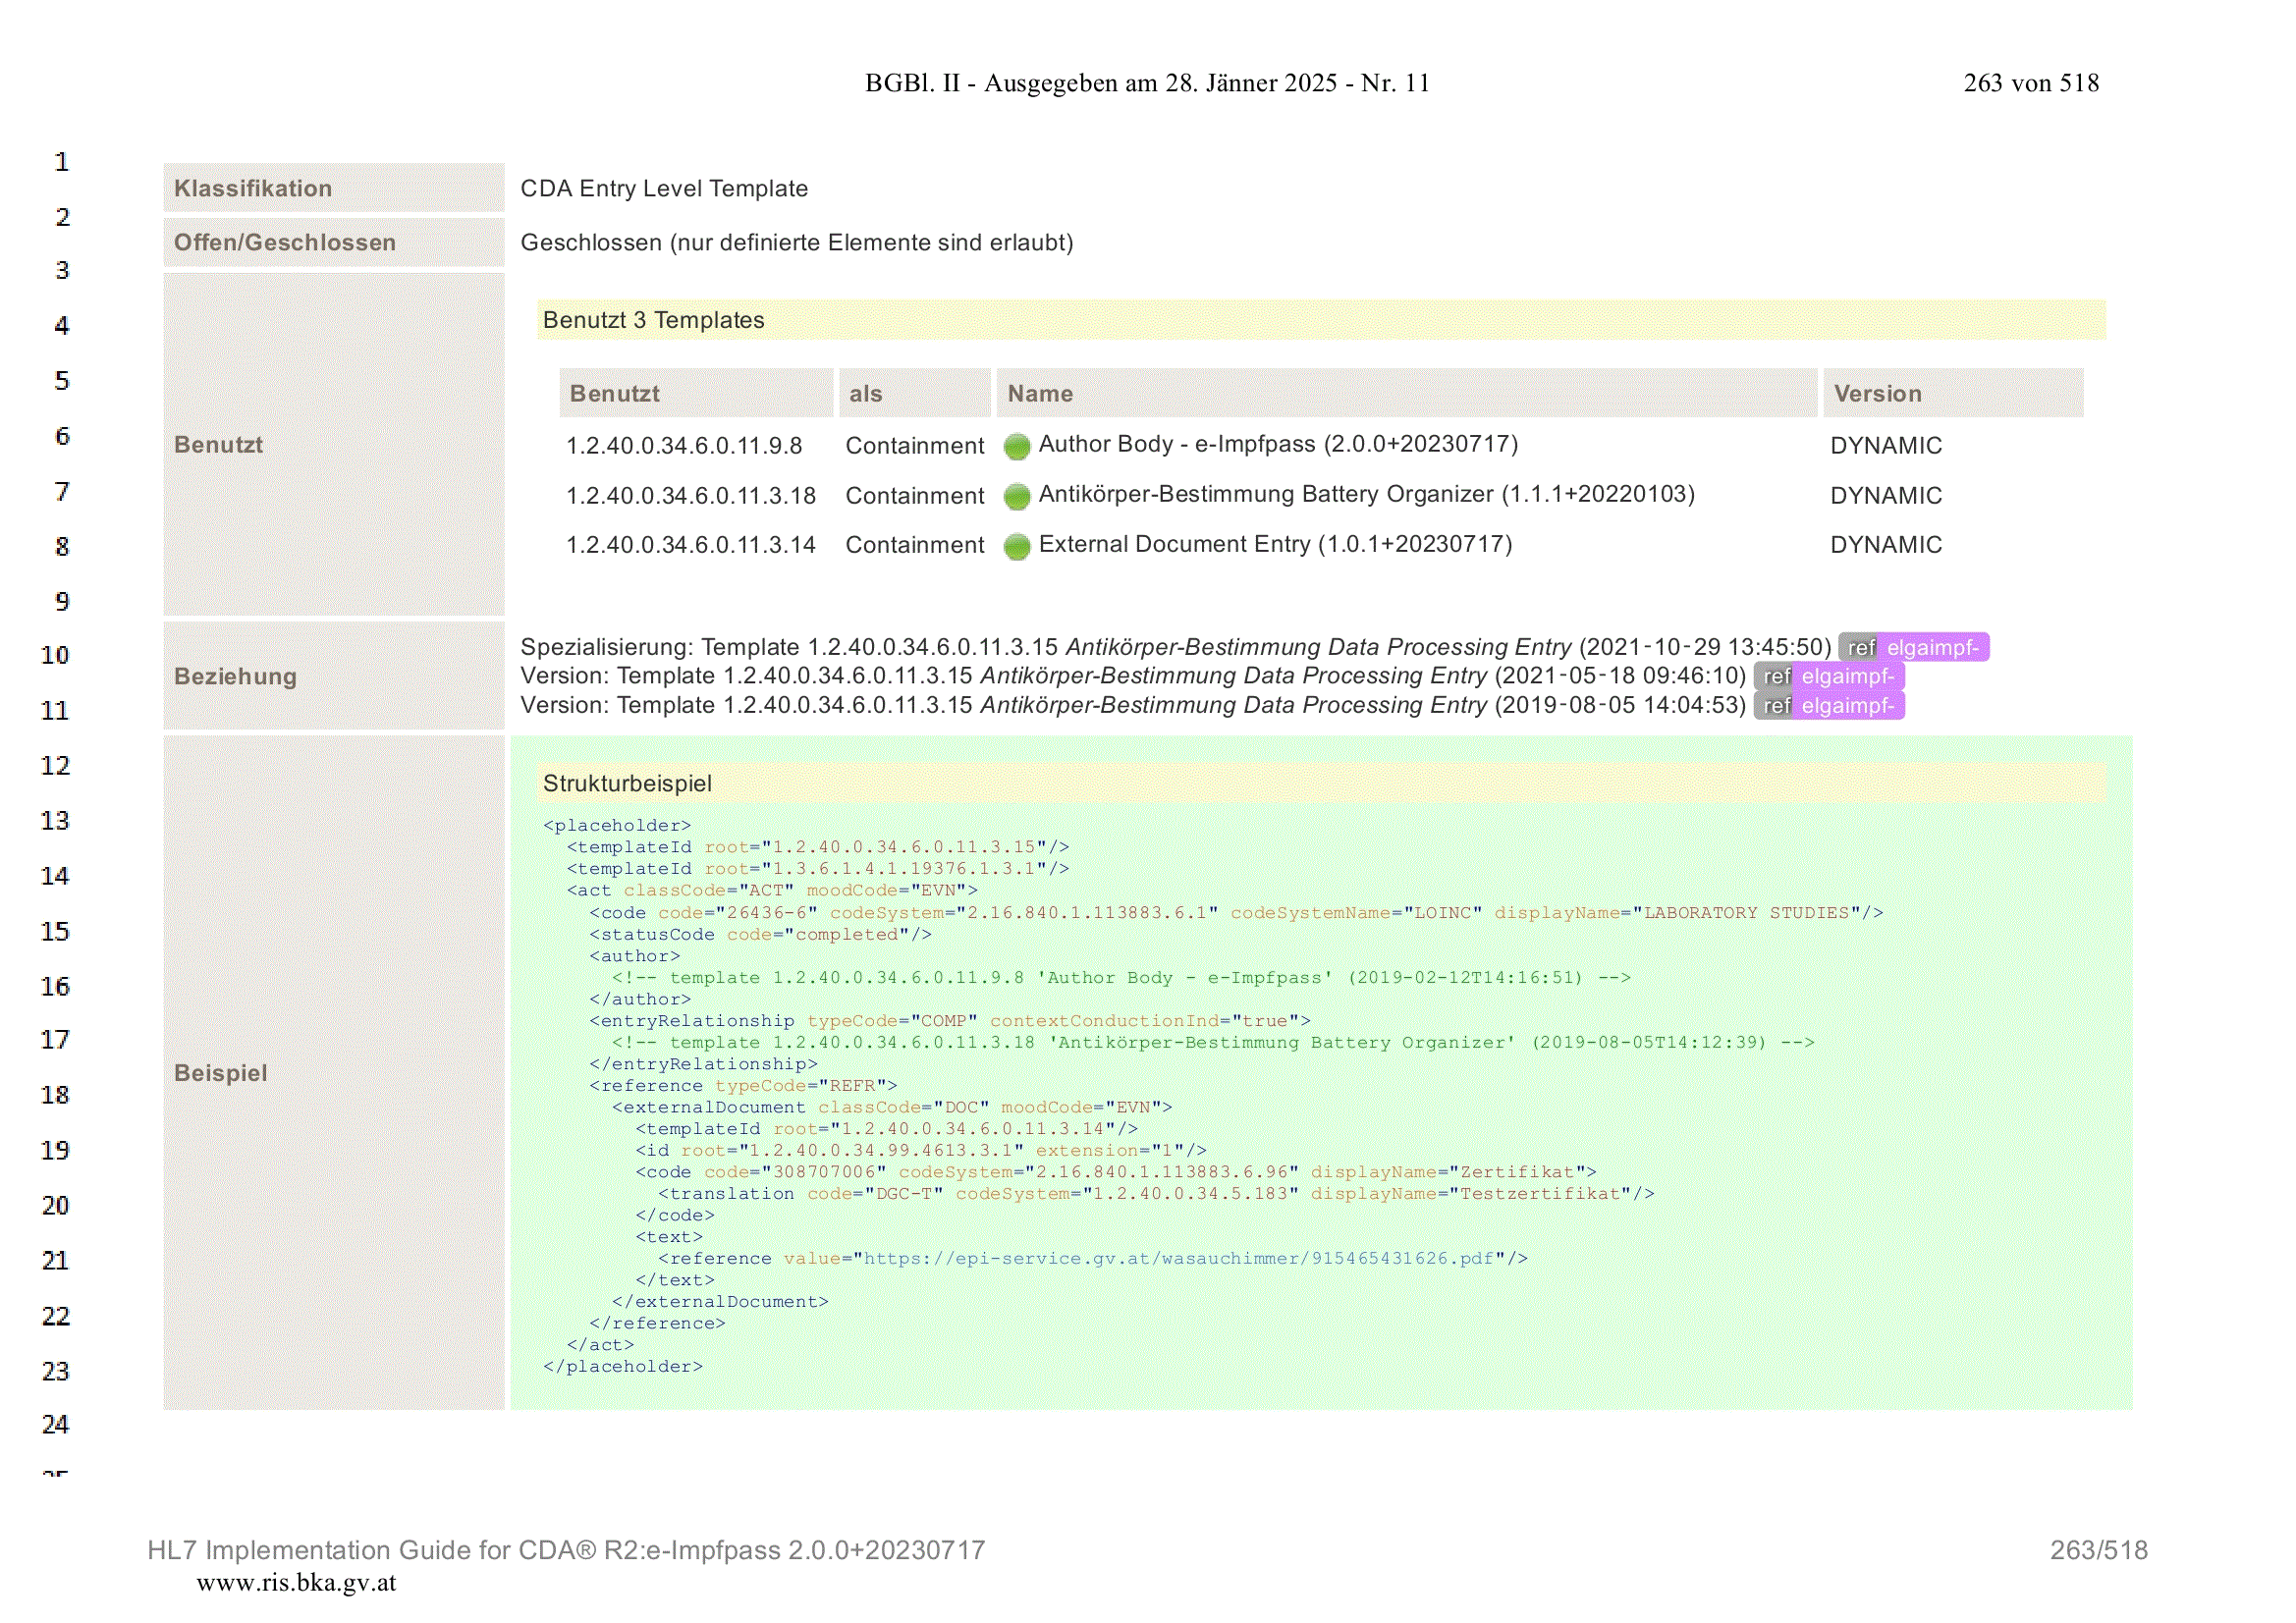Select template ID 1.2.40.0.34.6.0.11.3.14 in table
This screenshot has width=2296, height=1623.
[691, 545]
